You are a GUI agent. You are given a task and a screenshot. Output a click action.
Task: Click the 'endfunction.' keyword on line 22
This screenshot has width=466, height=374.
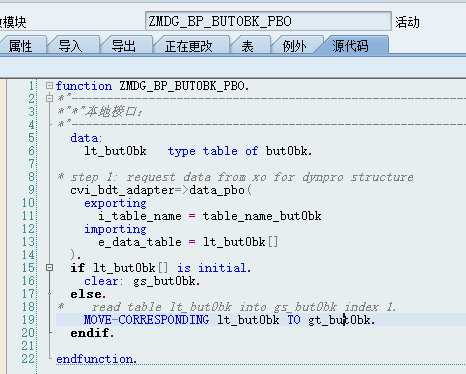pos(96,359)
